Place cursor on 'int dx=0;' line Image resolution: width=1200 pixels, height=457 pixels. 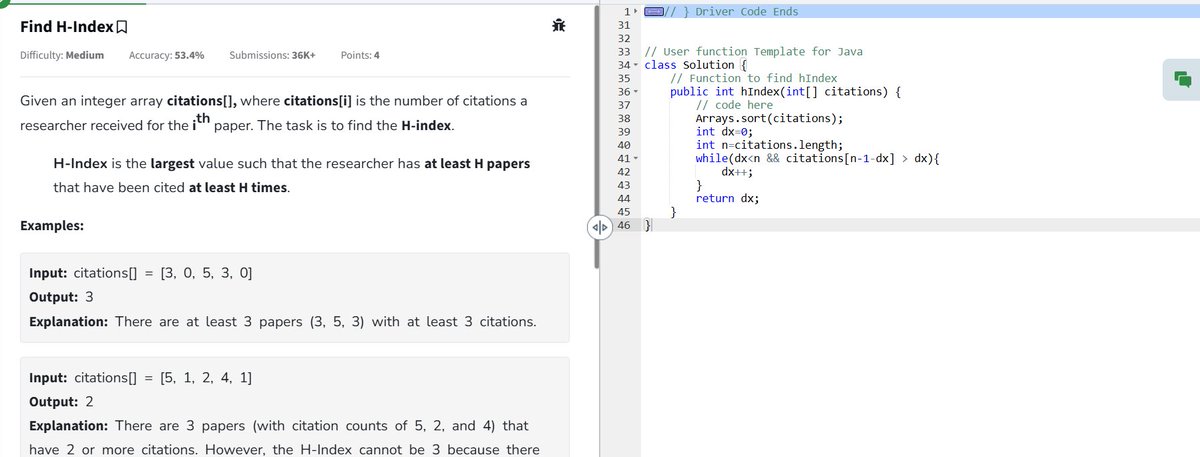(x=724, y=131)
